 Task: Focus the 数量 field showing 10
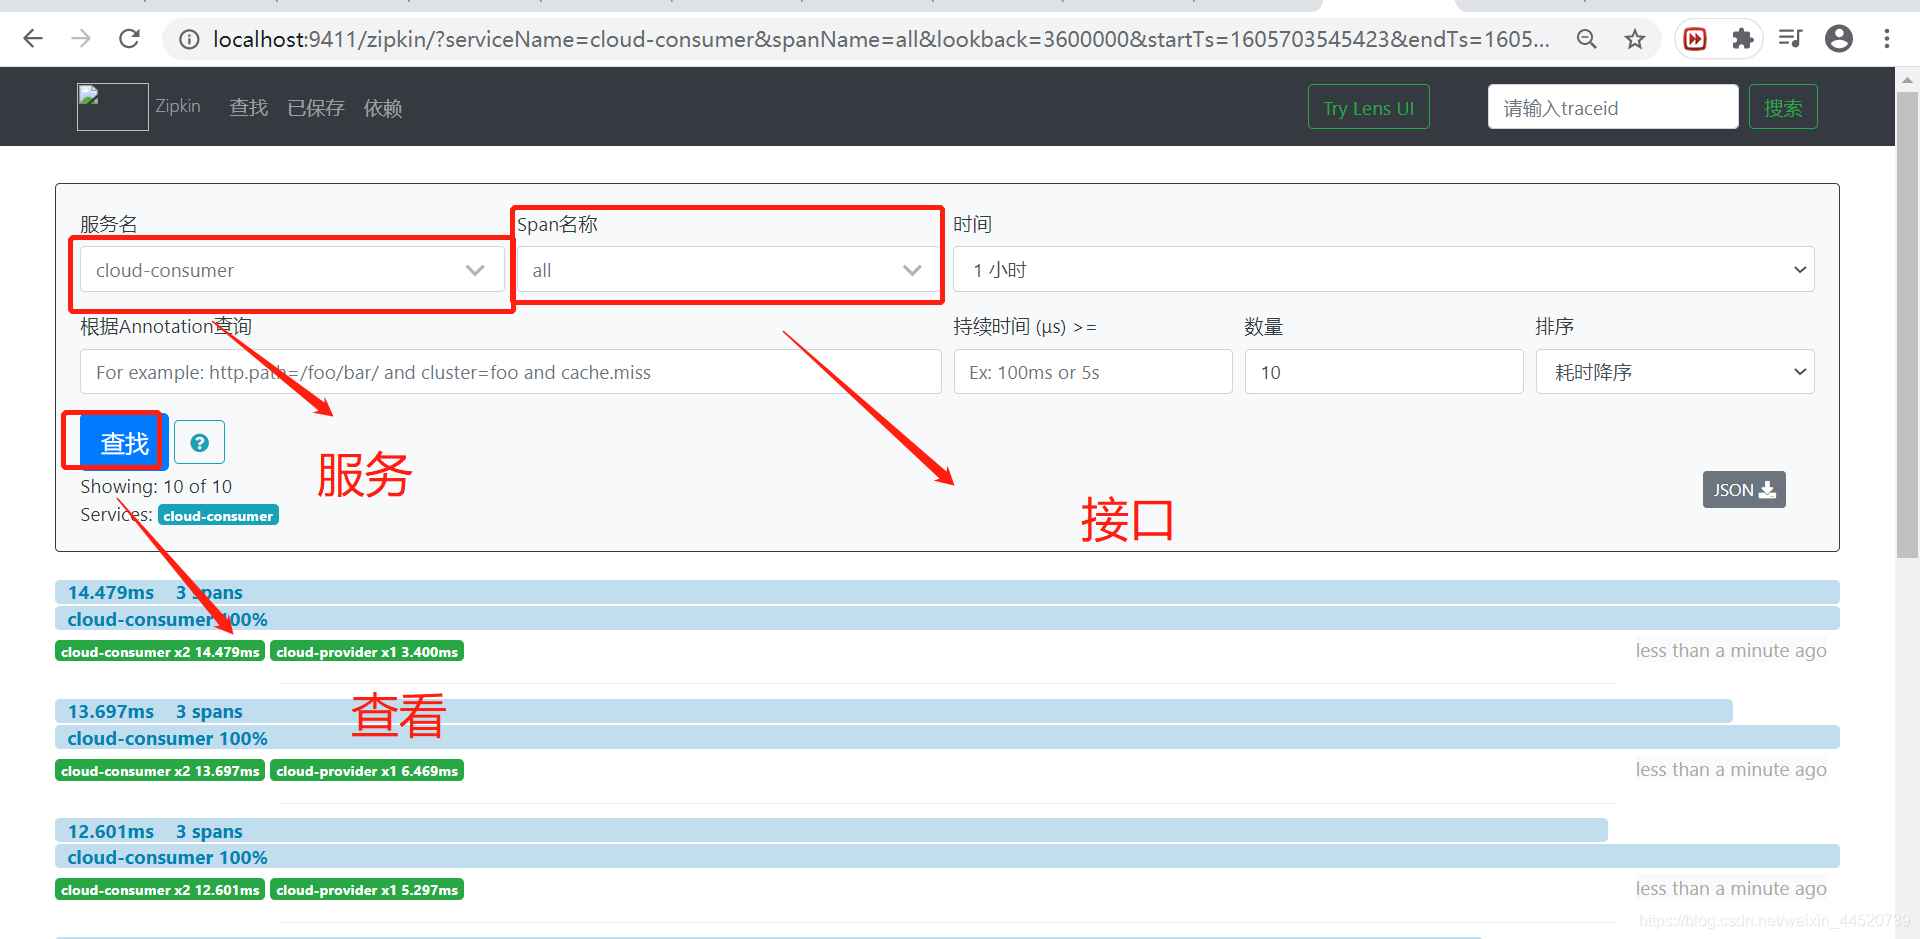coord(1384,372)
